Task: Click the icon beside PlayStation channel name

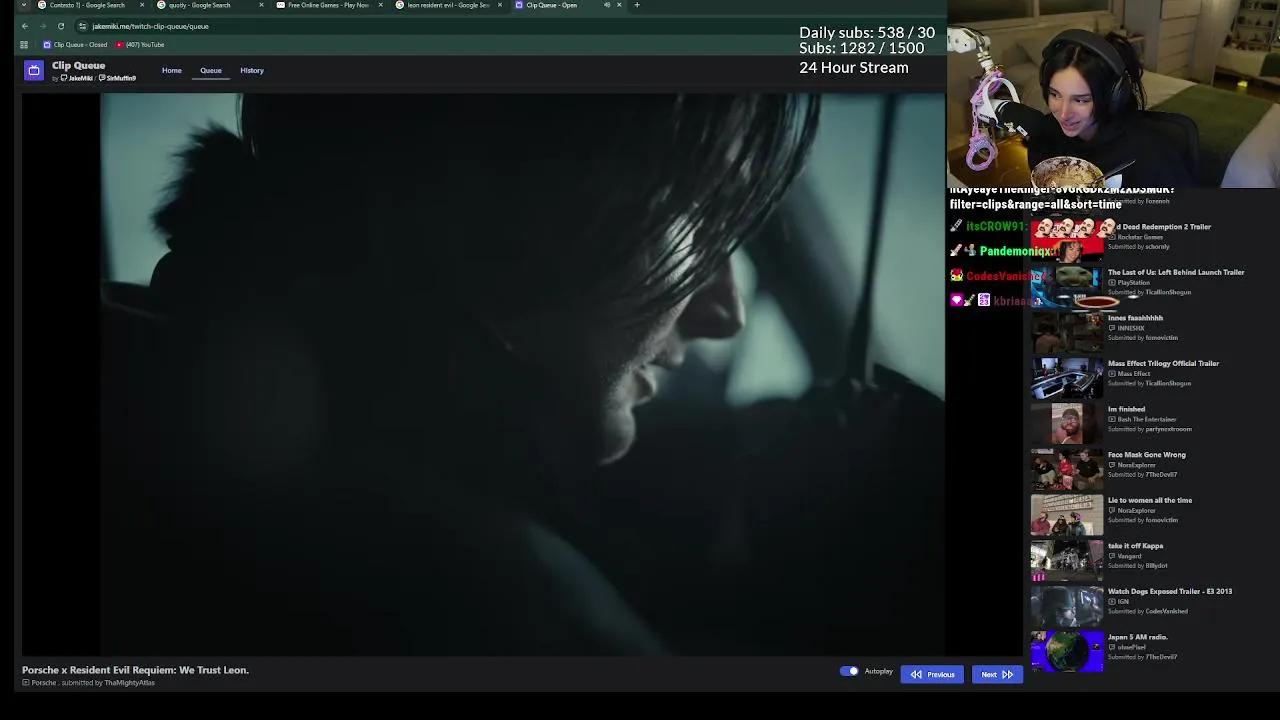Action: tap(1112, 283)
